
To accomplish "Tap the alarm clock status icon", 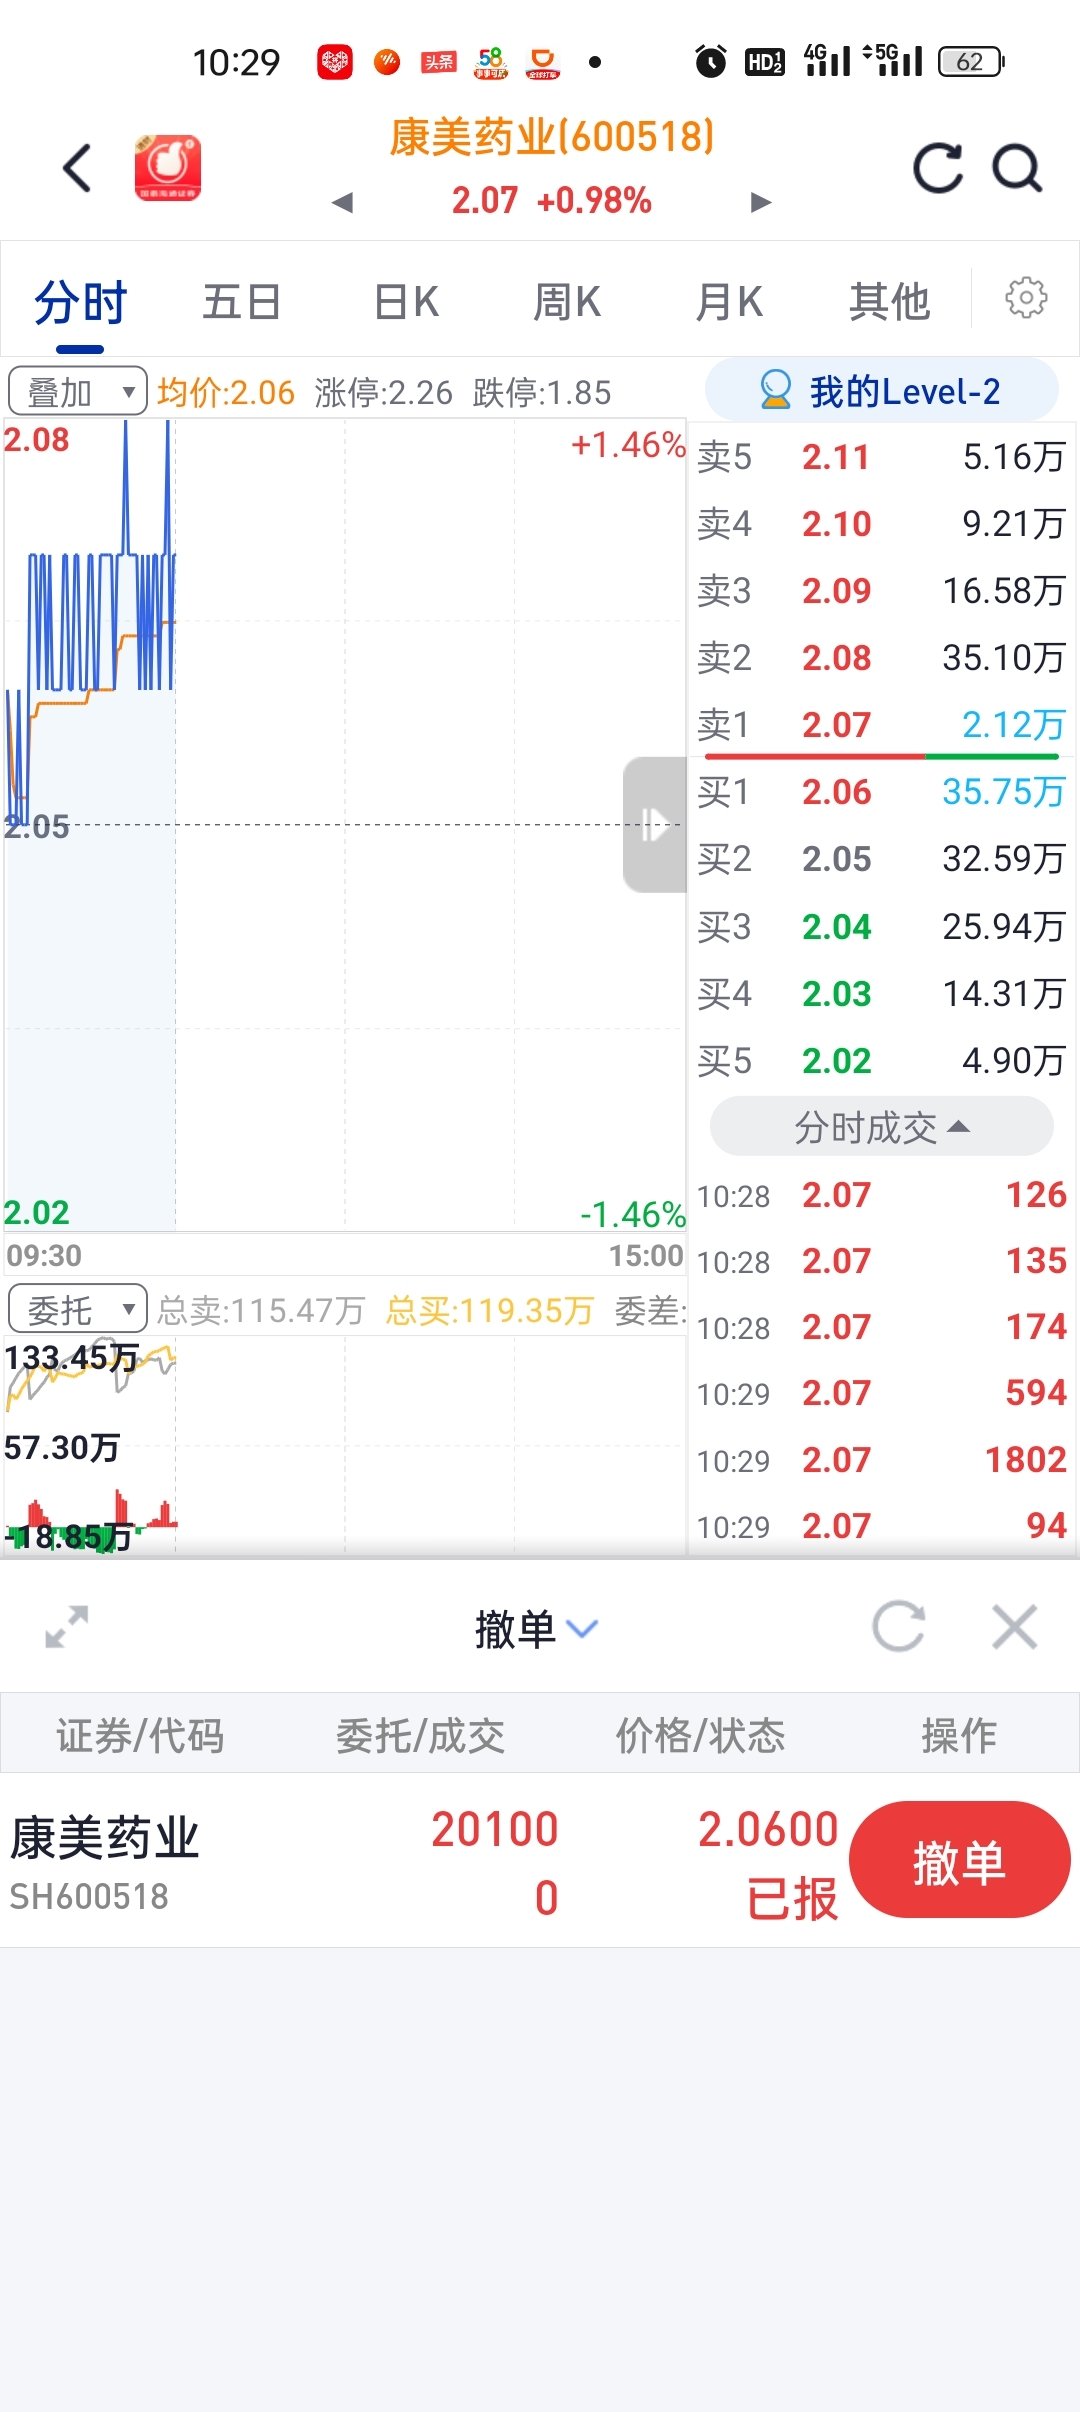I will pyautogui.click(x=711, y=62).
